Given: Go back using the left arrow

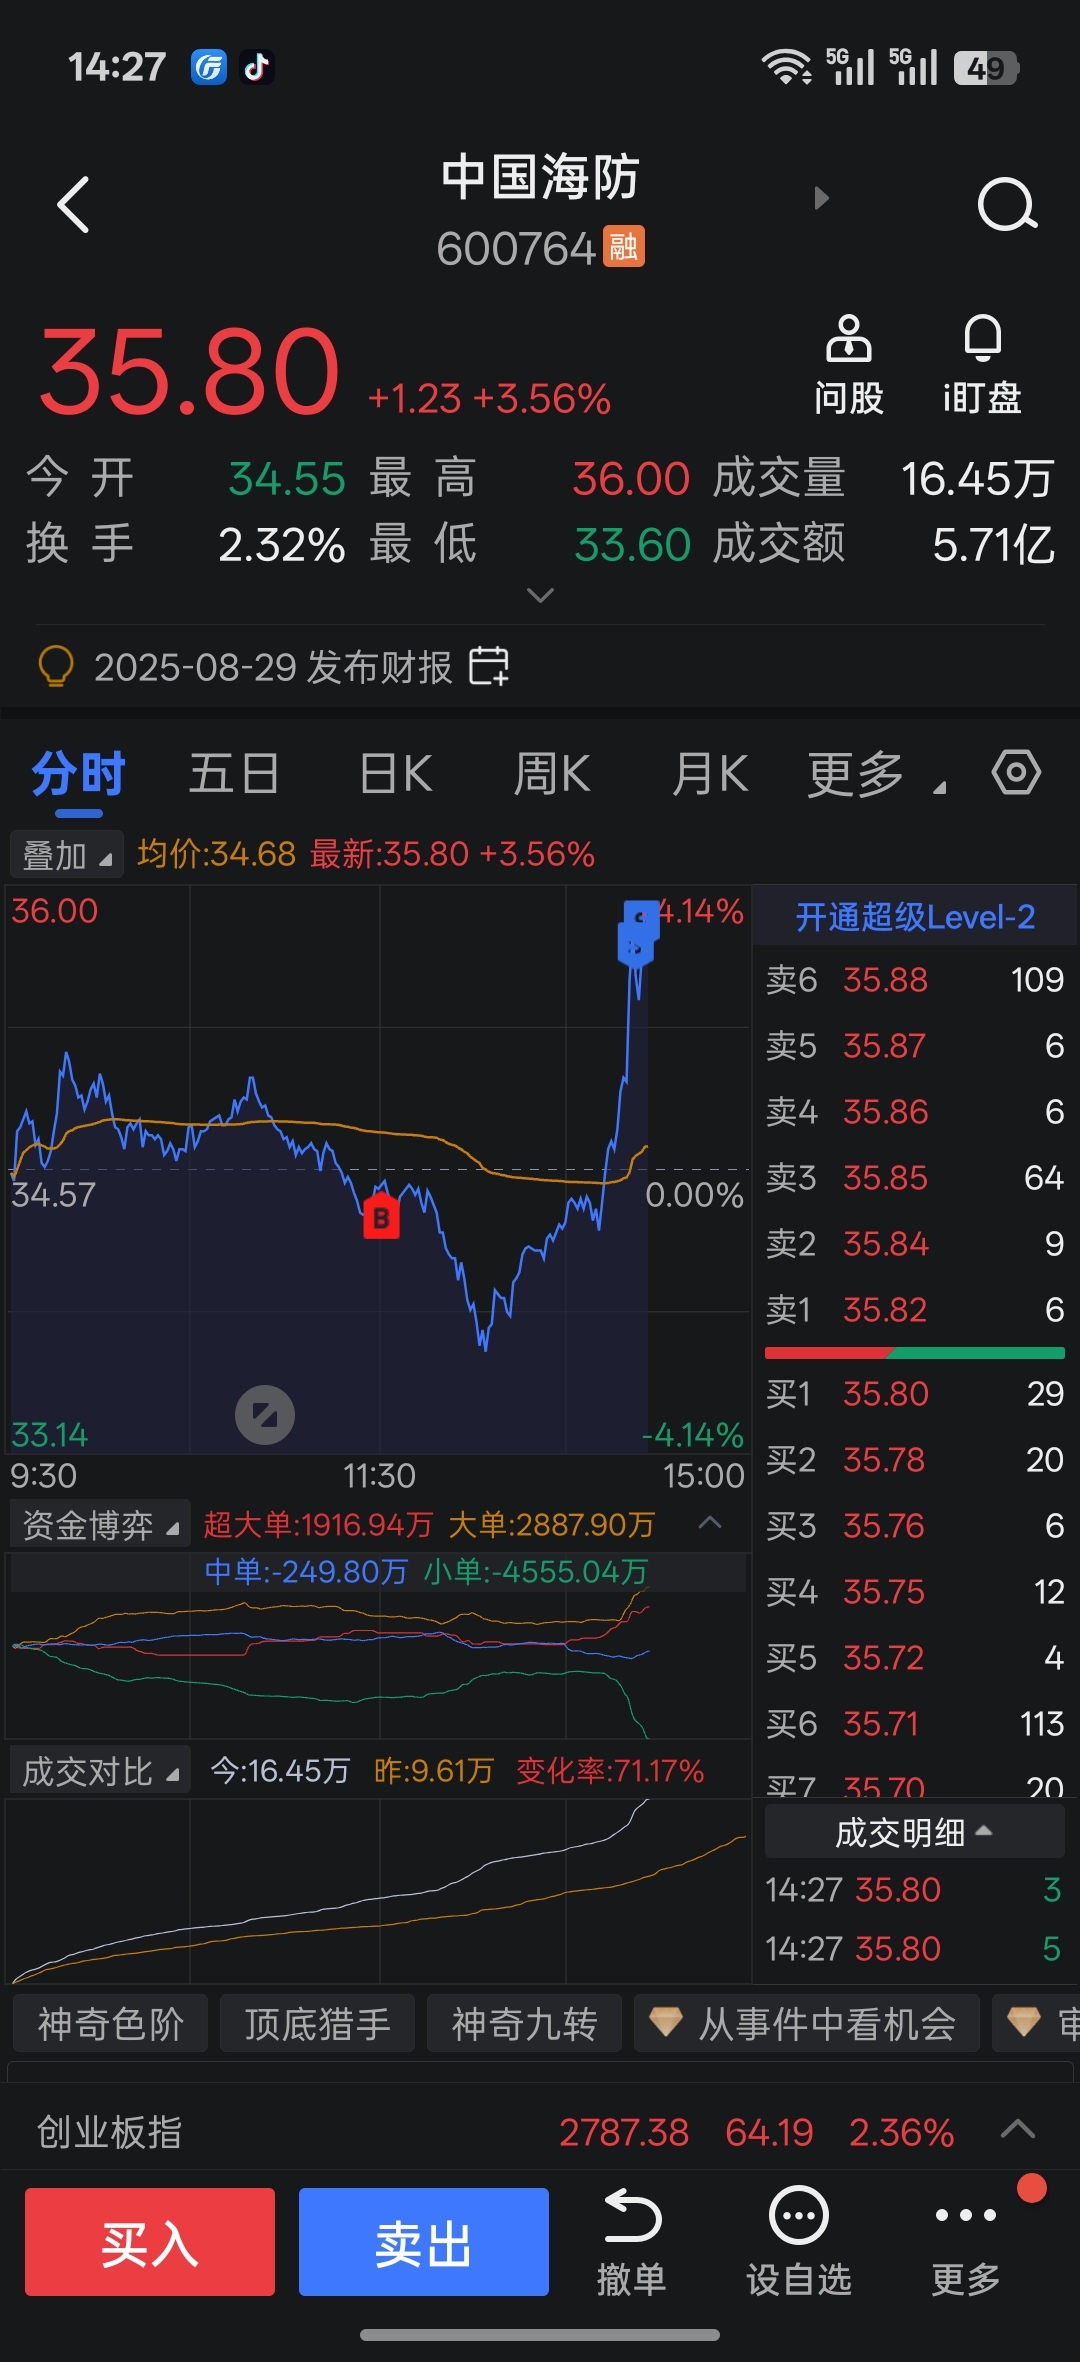Looking at the screenshot, I should 74,205.
